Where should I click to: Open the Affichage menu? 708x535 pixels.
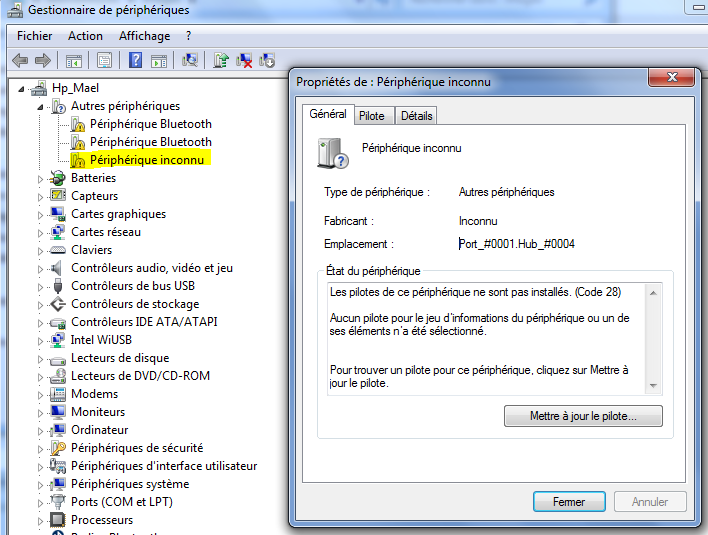point(144,36)
